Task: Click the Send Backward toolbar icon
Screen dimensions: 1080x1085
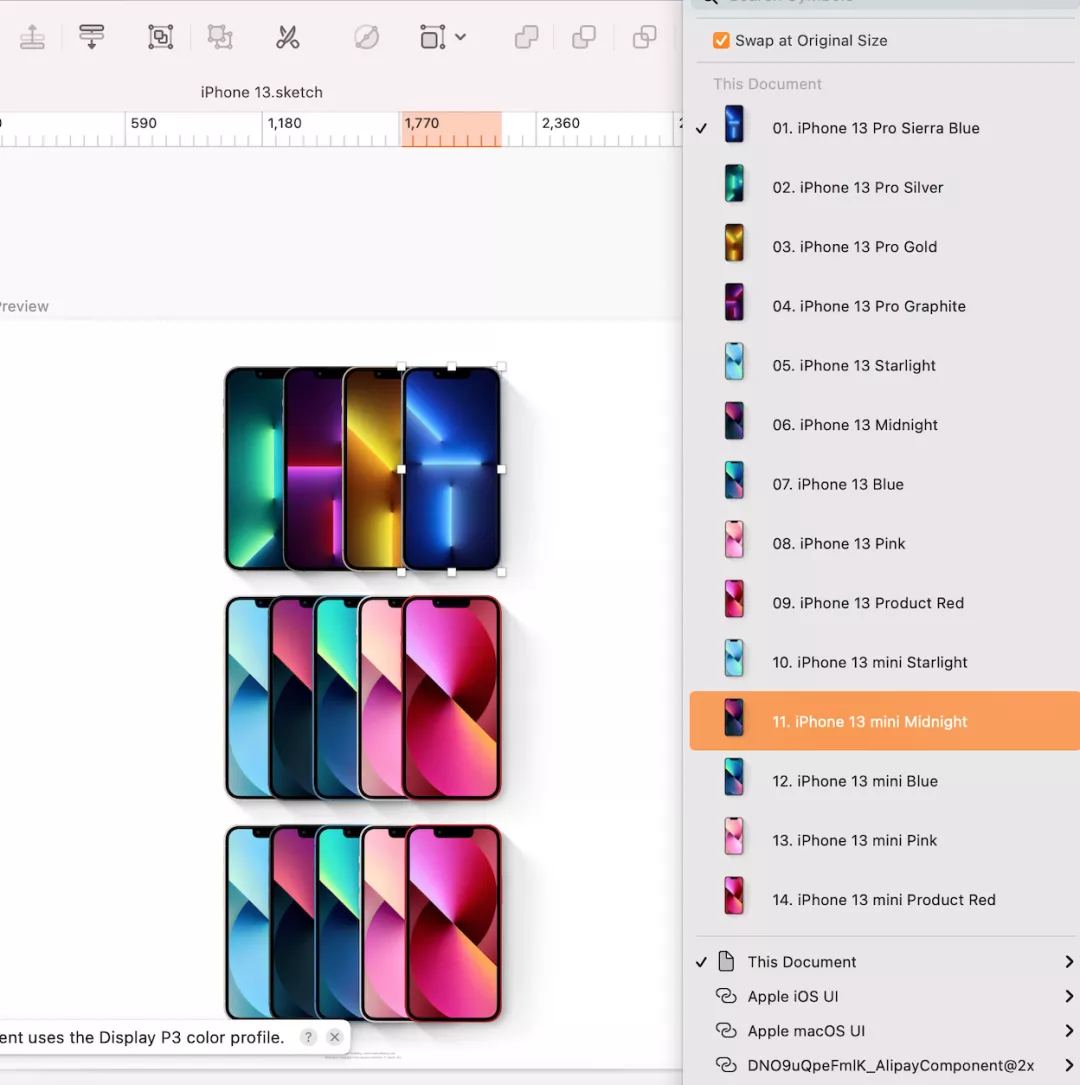Action: click(x=91, y=38)
